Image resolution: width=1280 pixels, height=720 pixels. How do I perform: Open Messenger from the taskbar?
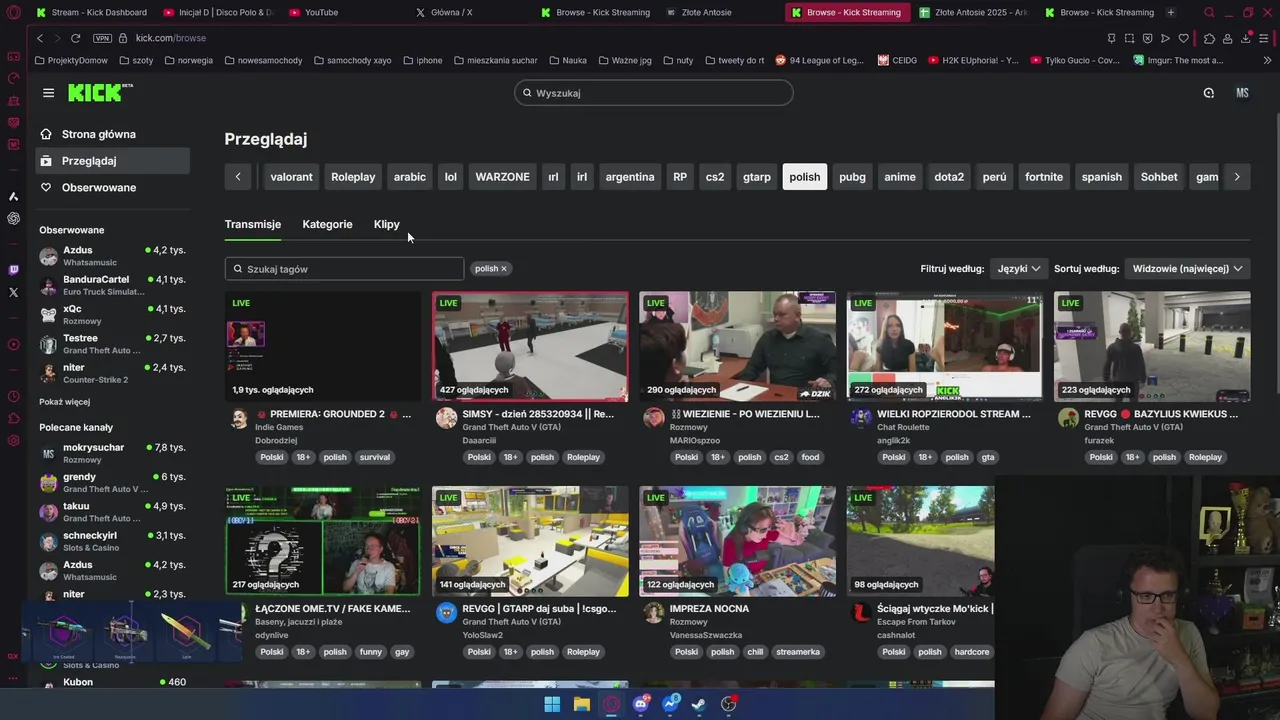click(x=670, y=704)
